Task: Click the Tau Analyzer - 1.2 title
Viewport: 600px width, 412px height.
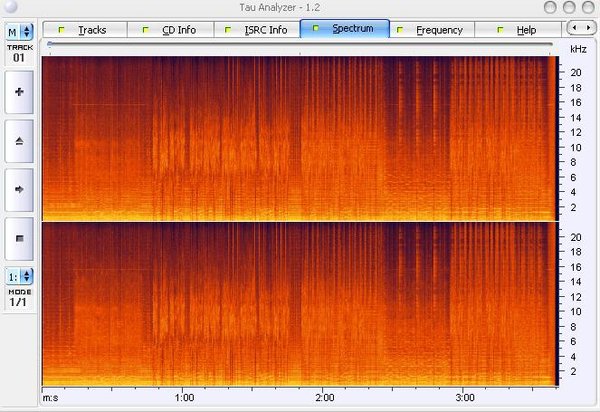Action: pyautogui.click(x=279, y=7)
